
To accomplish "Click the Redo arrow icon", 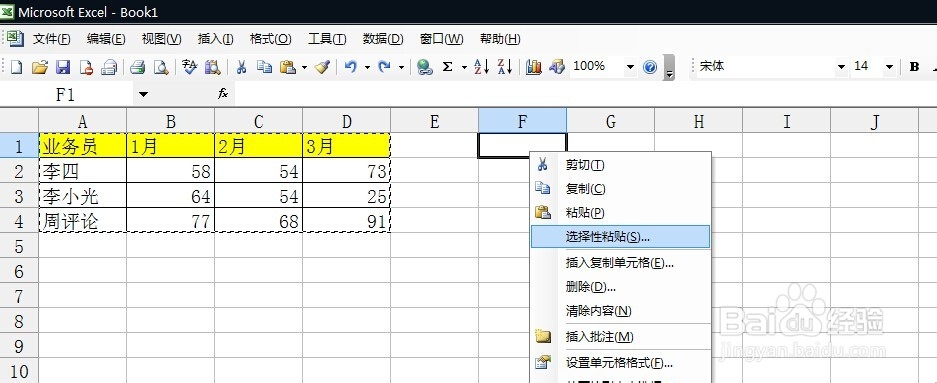I will (x=385, y=68).
